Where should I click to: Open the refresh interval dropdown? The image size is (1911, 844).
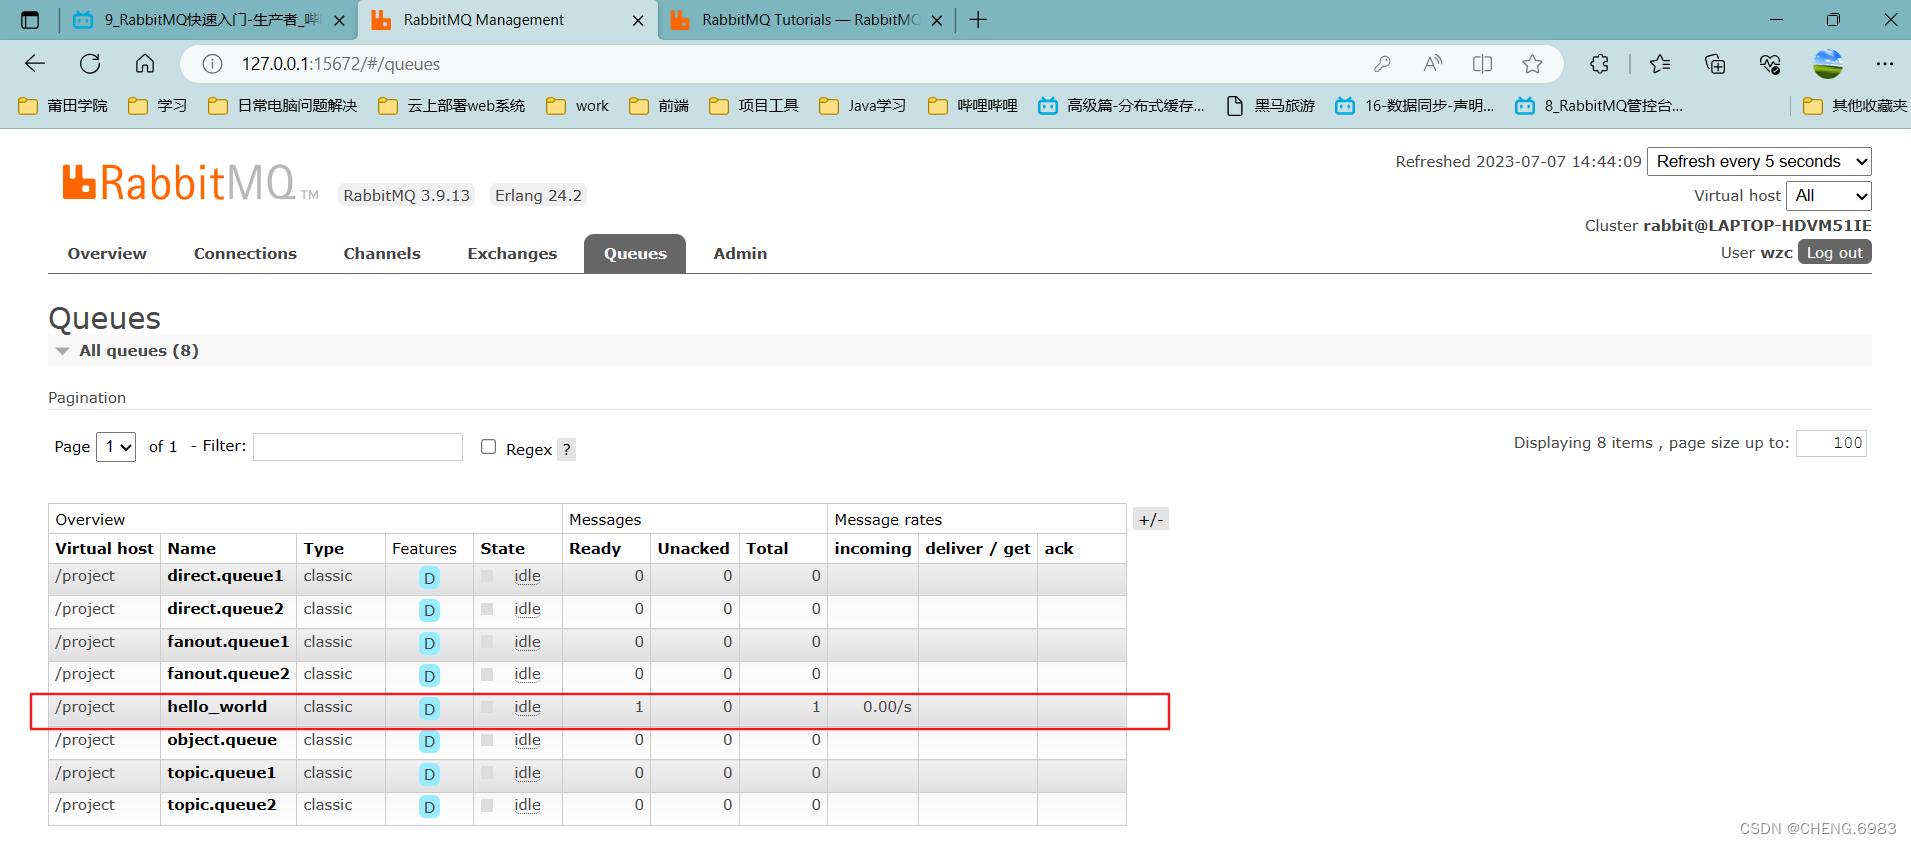click(1759, 162)
